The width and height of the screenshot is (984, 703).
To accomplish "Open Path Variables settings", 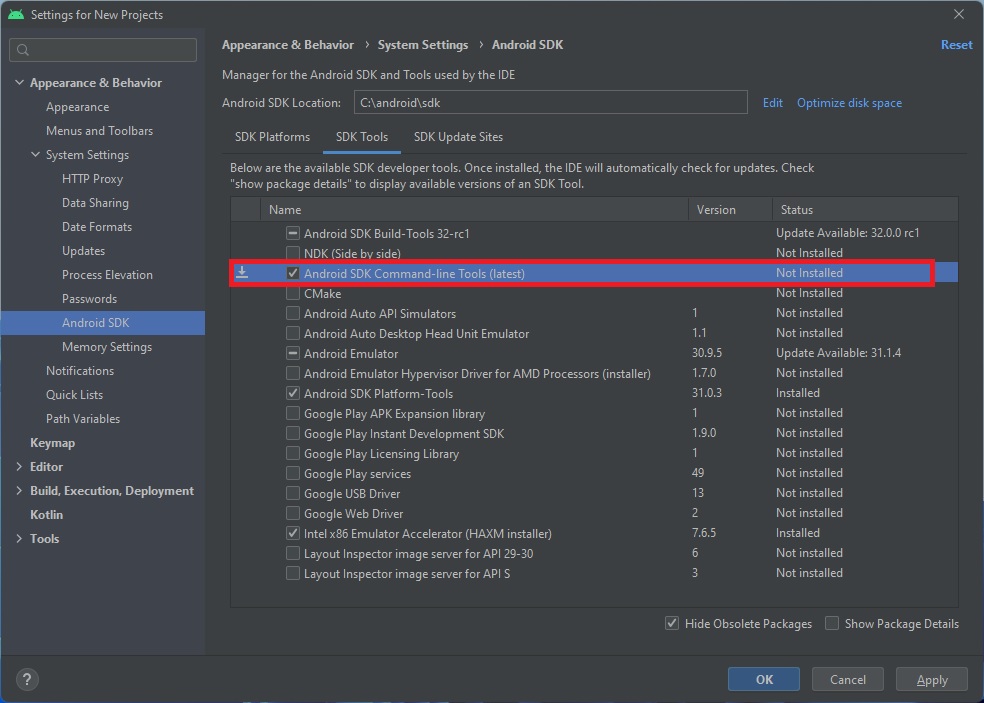I will pos(83,419).
